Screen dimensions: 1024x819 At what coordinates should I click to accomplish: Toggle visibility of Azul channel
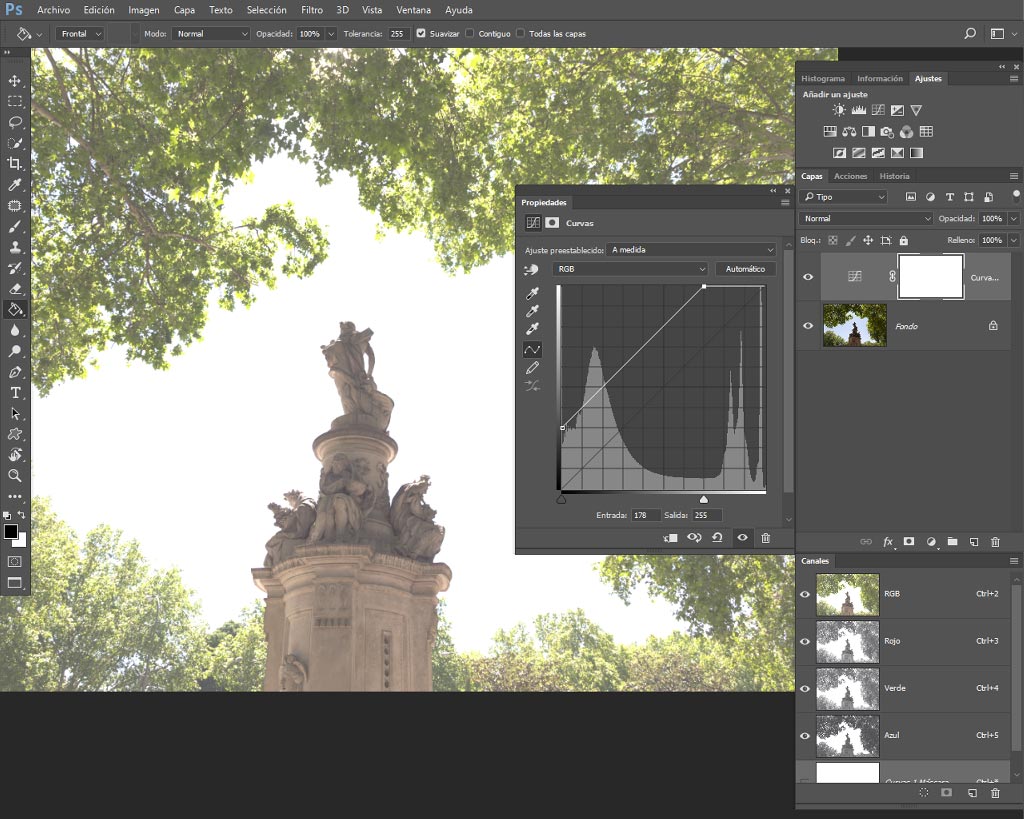point(805,735)
